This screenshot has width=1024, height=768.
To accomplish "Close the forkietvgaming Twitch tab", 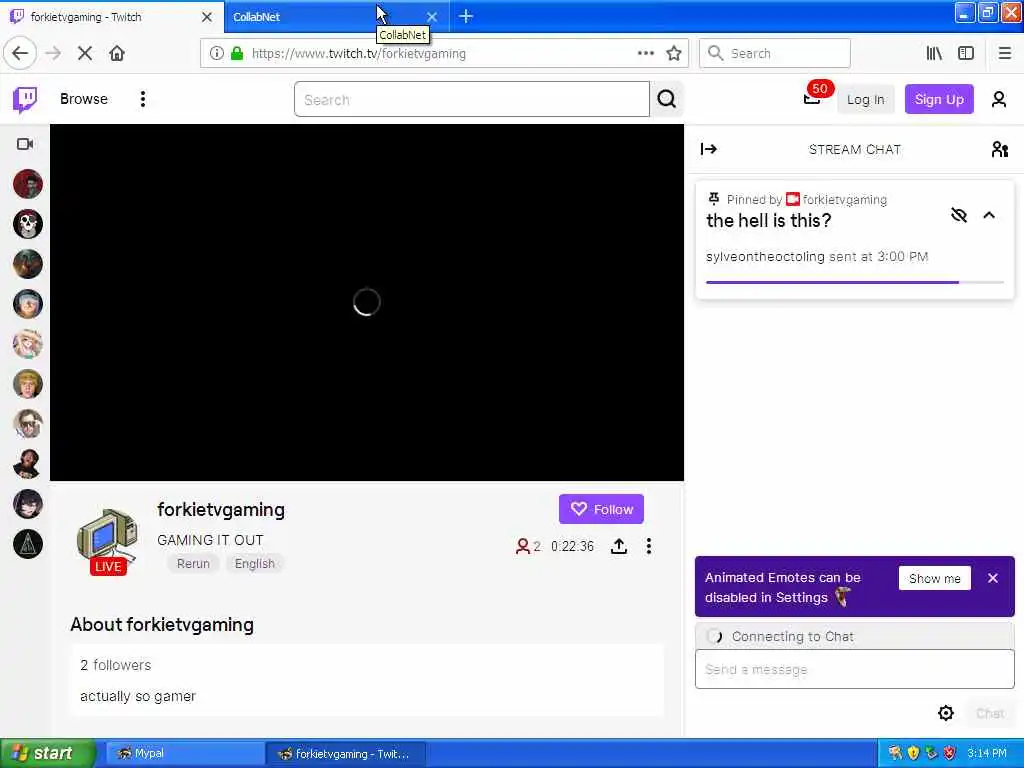I will click(207, 17).
